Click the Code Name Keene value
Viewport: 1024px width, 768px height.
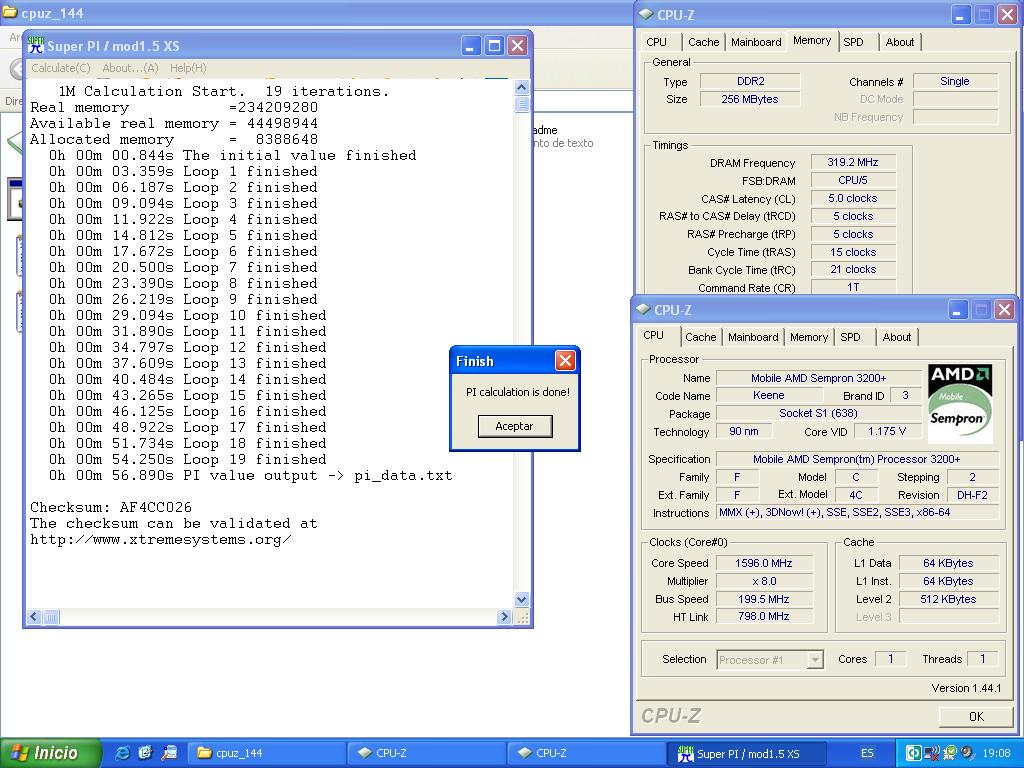coord(769,395)
